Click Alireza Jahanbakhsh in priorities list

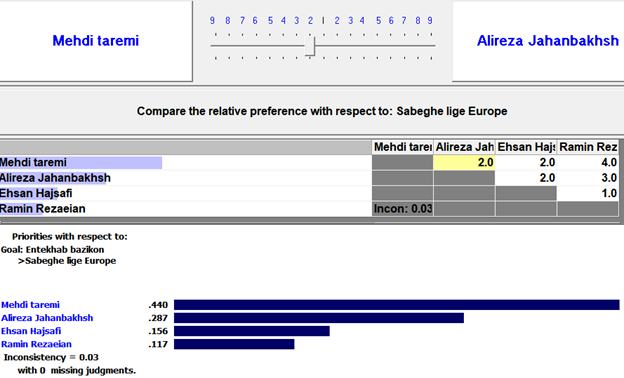(x=47, y=318)
